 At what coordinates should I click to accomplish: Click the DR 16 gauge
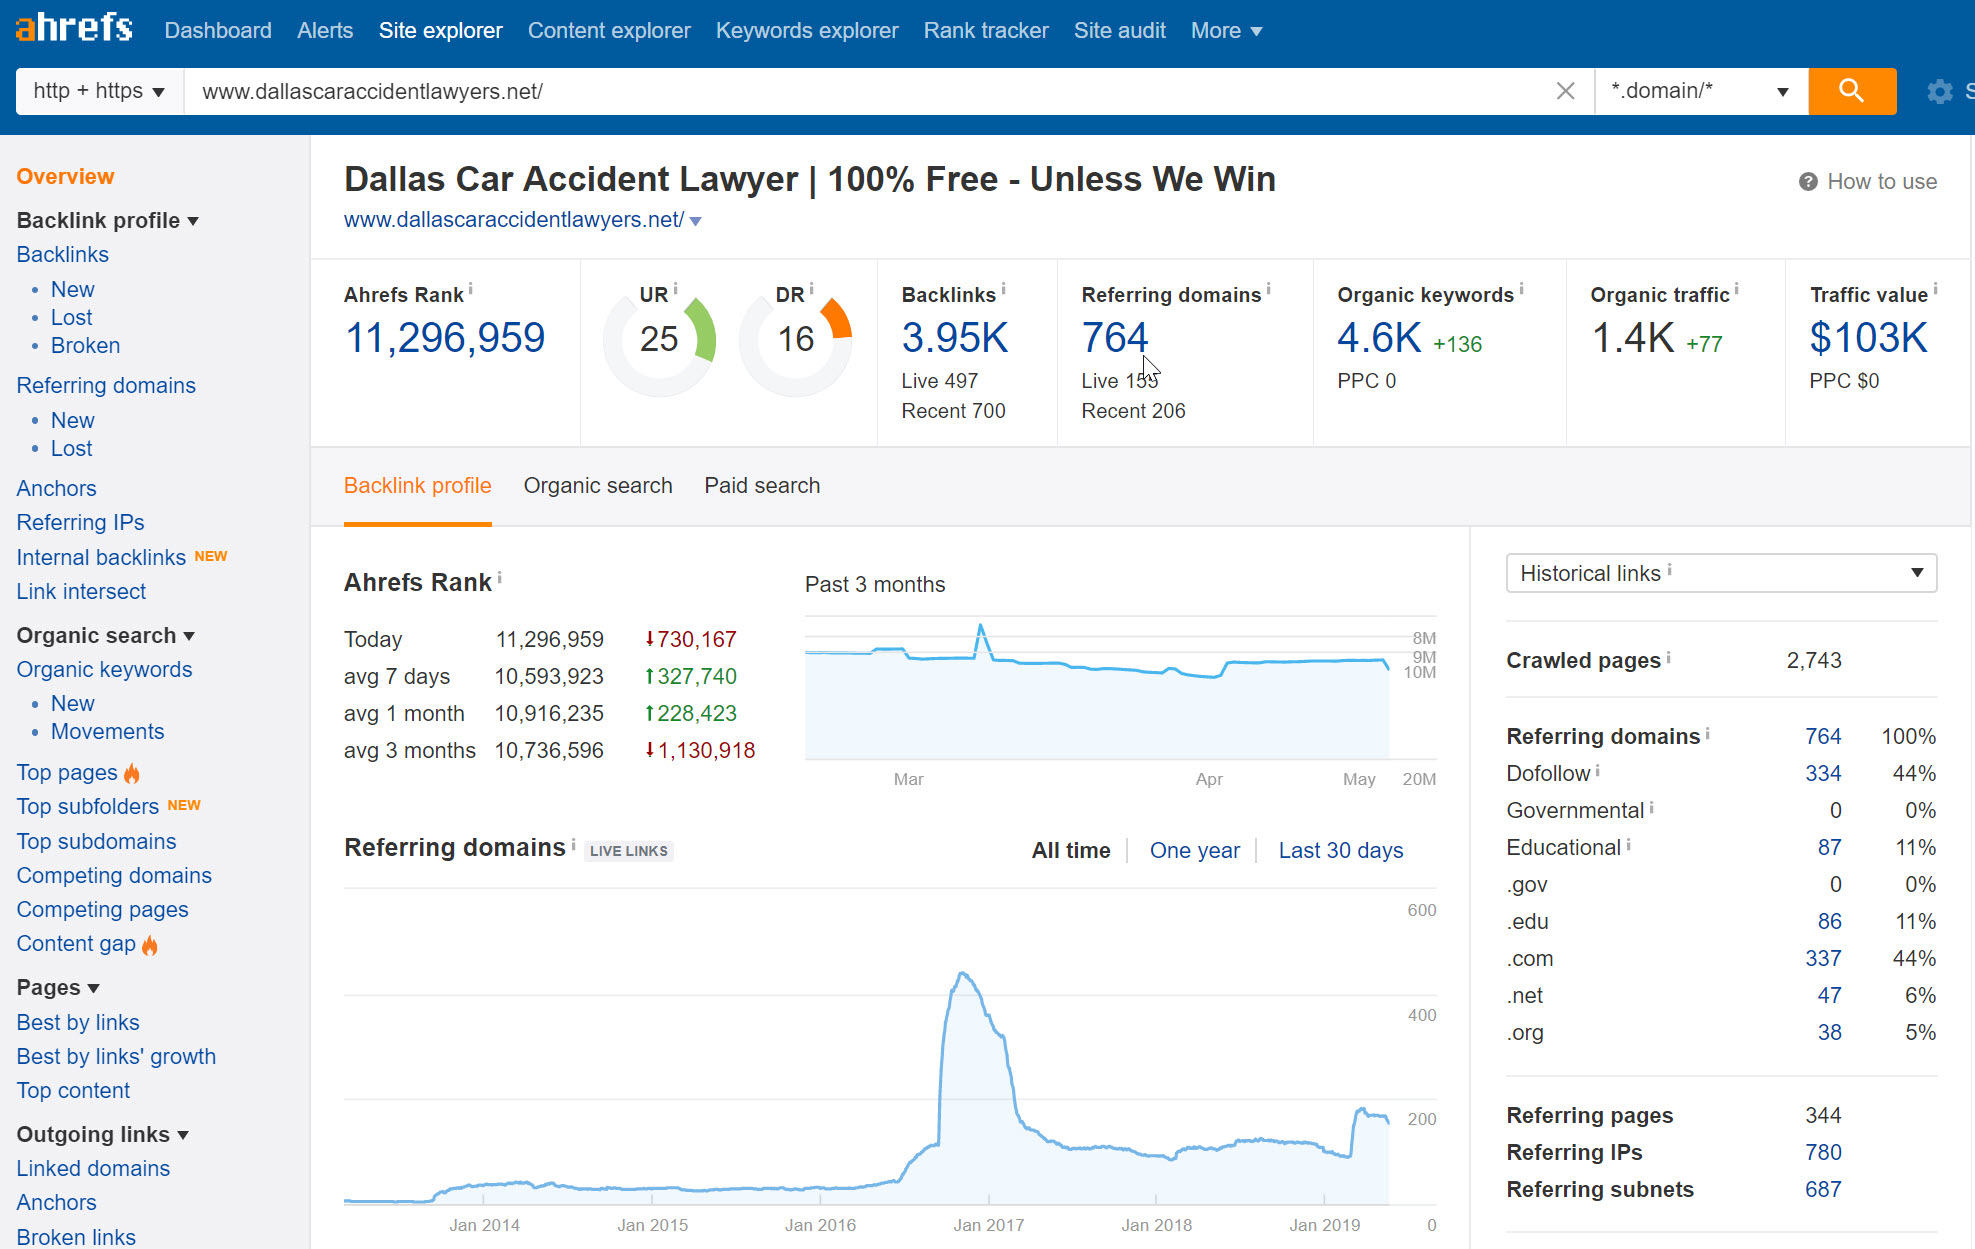click(x=795, y=340)
